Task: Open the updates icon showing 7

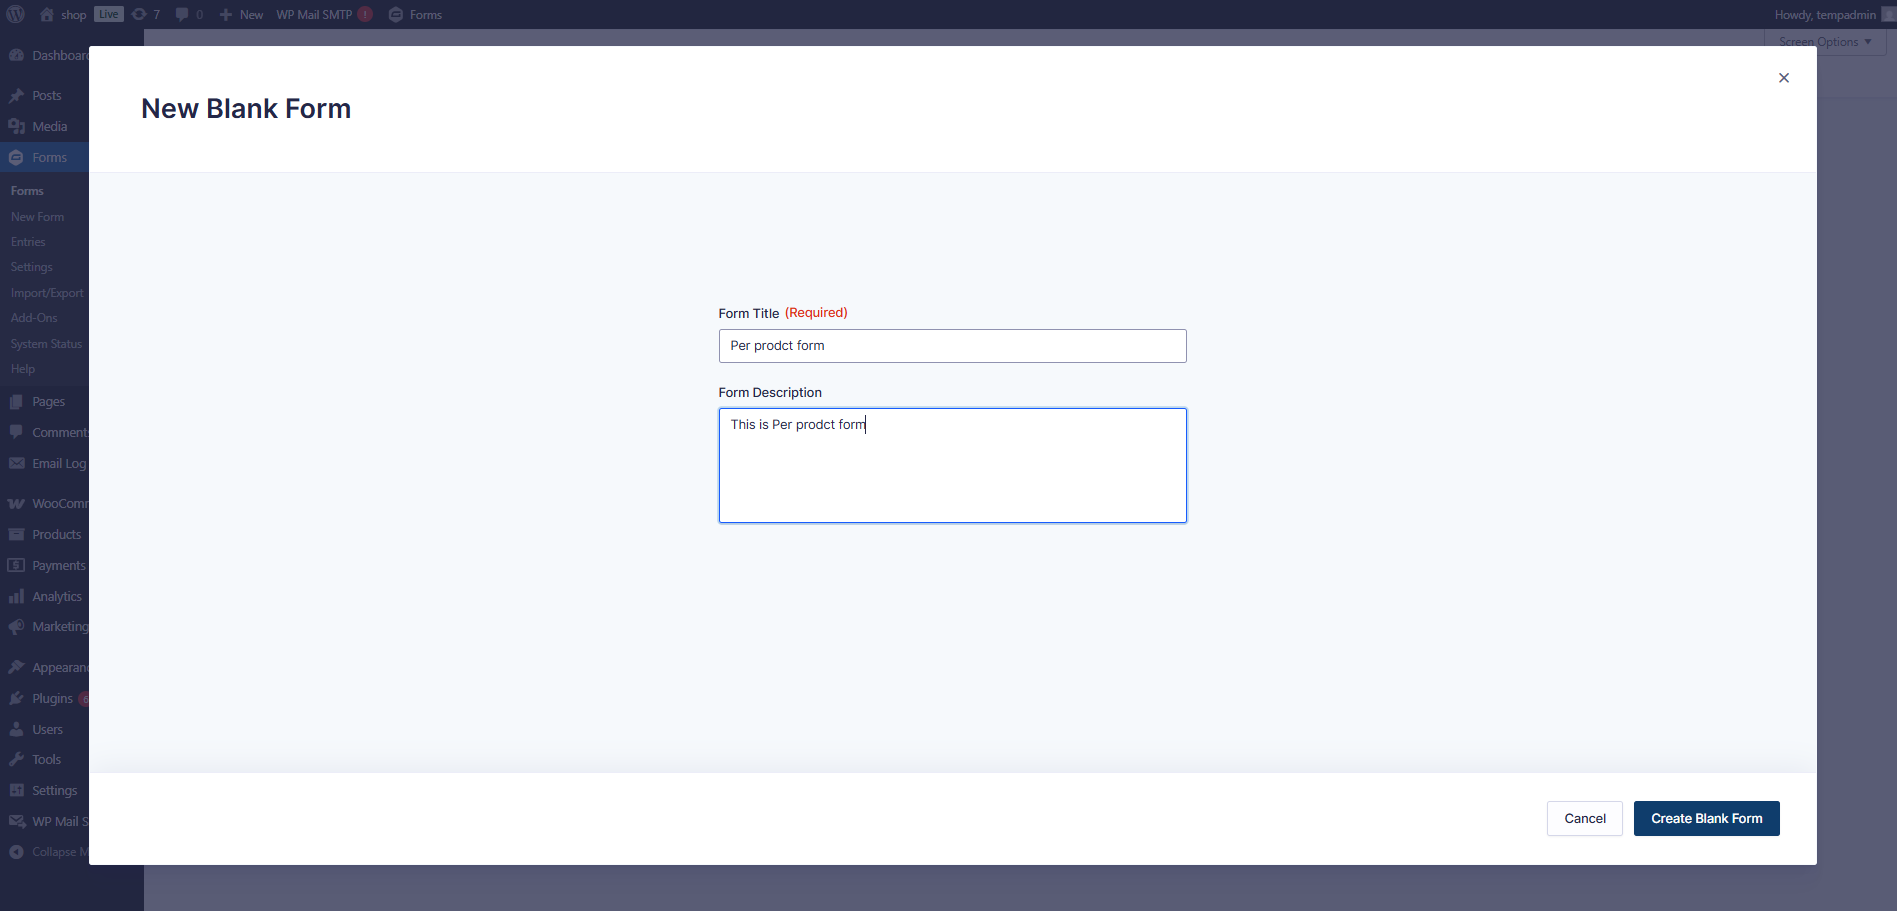Action: [140, 14]
